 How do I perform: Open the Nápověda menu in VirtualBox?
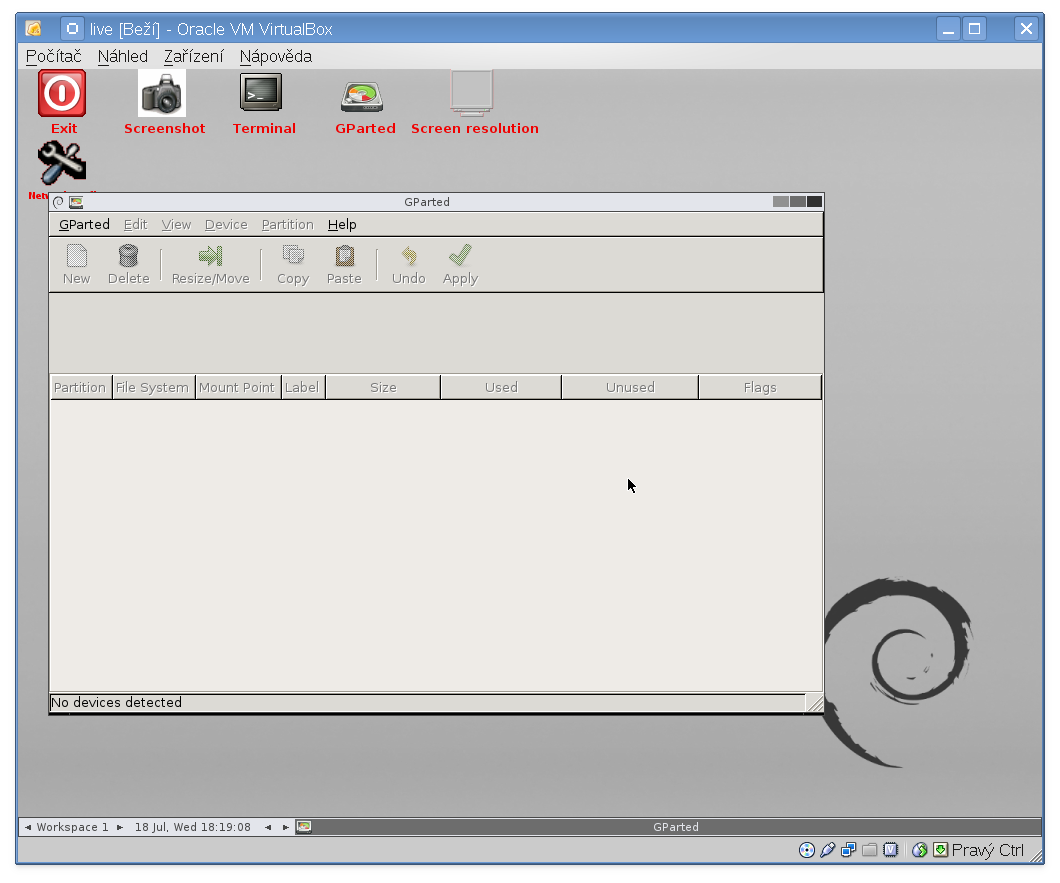(276, 56)
